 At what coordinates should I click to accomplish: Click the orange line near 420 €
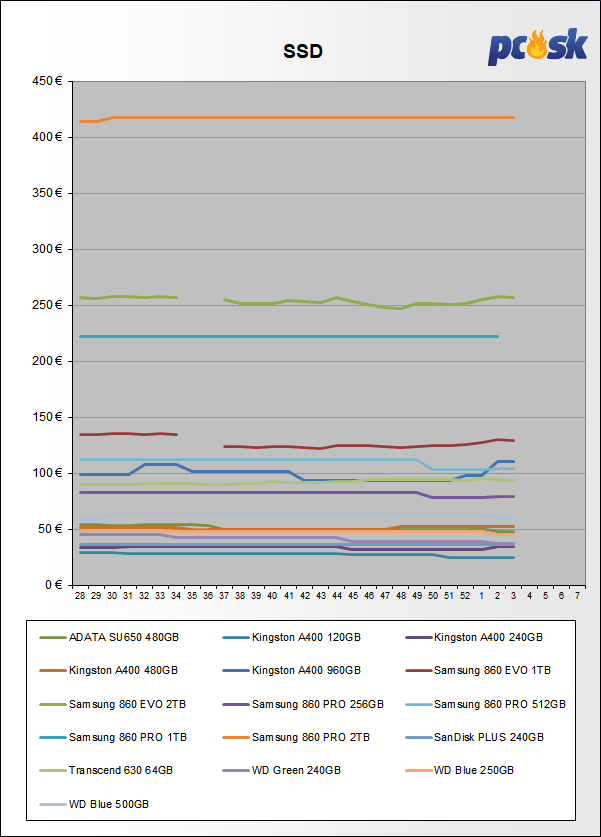[x=297, y=117]
